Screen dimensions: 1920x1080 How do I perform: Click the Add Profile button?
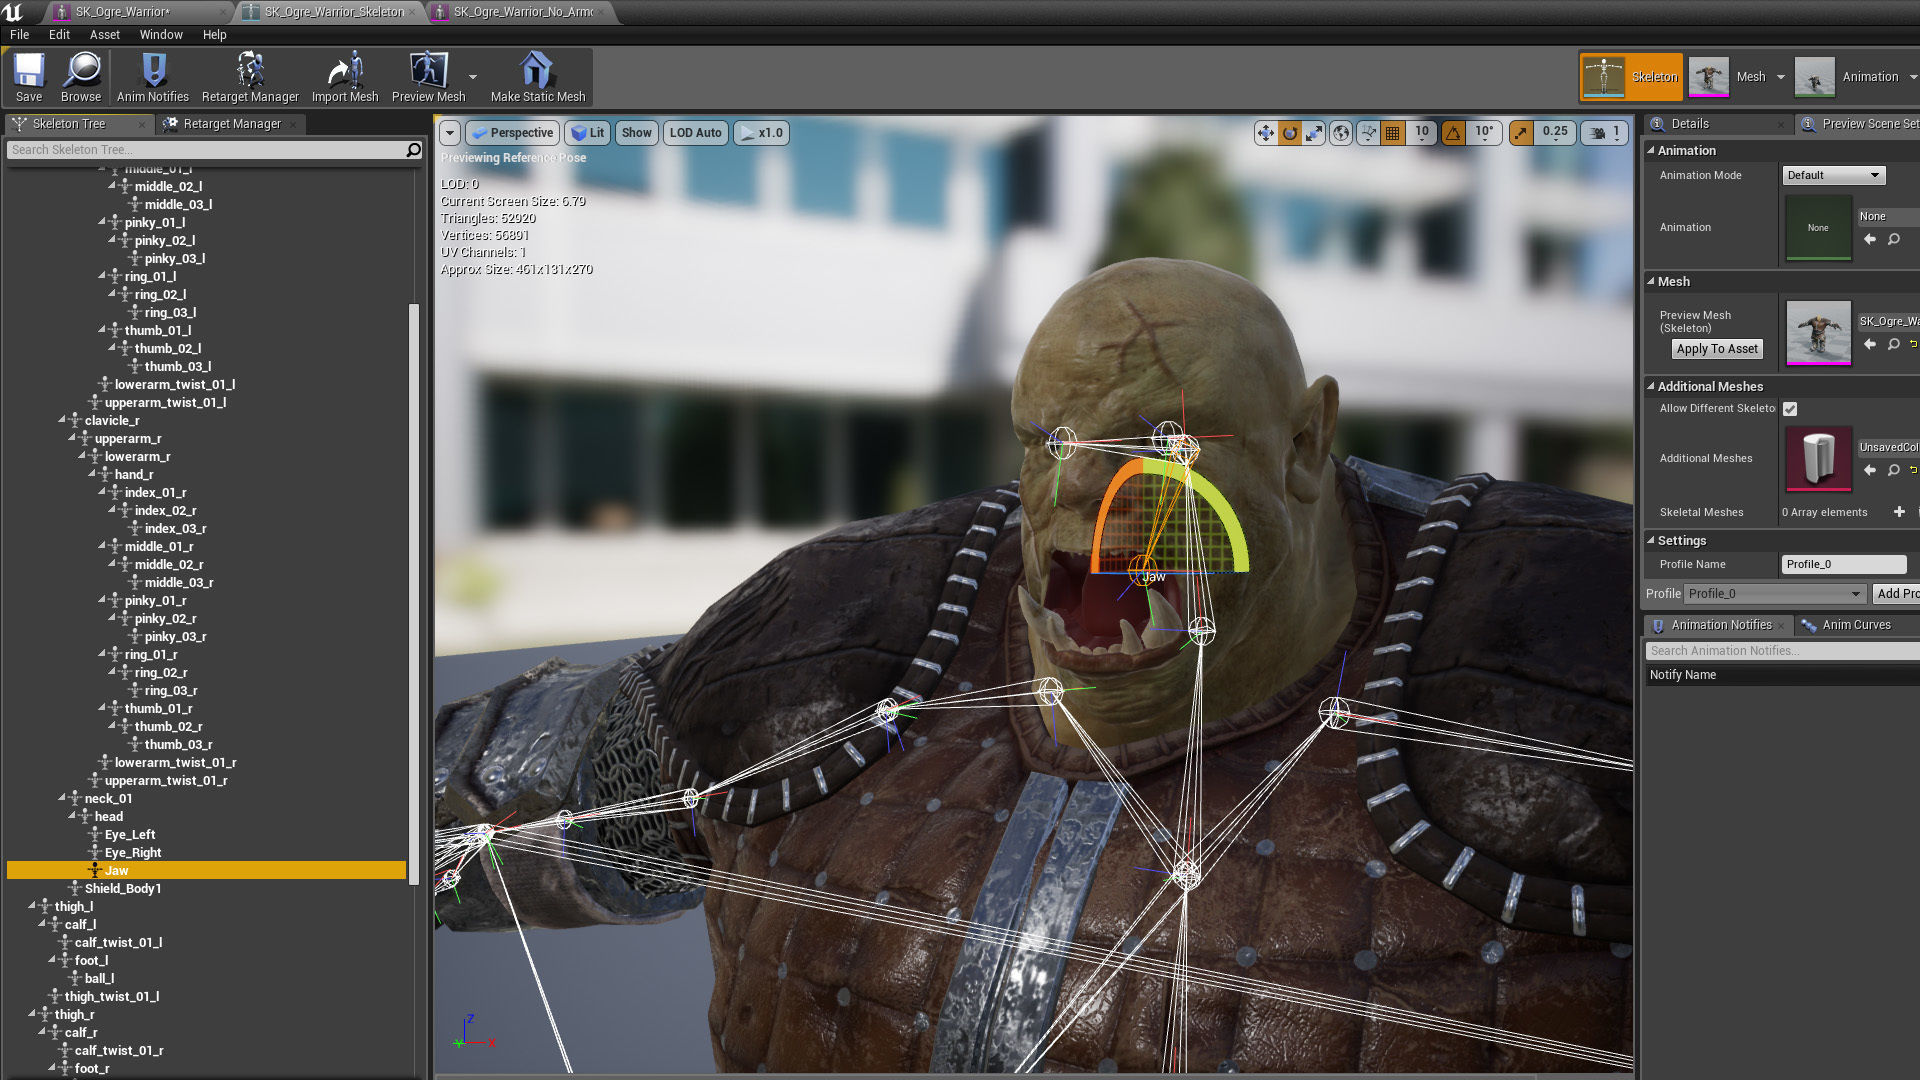(1897, 594)
